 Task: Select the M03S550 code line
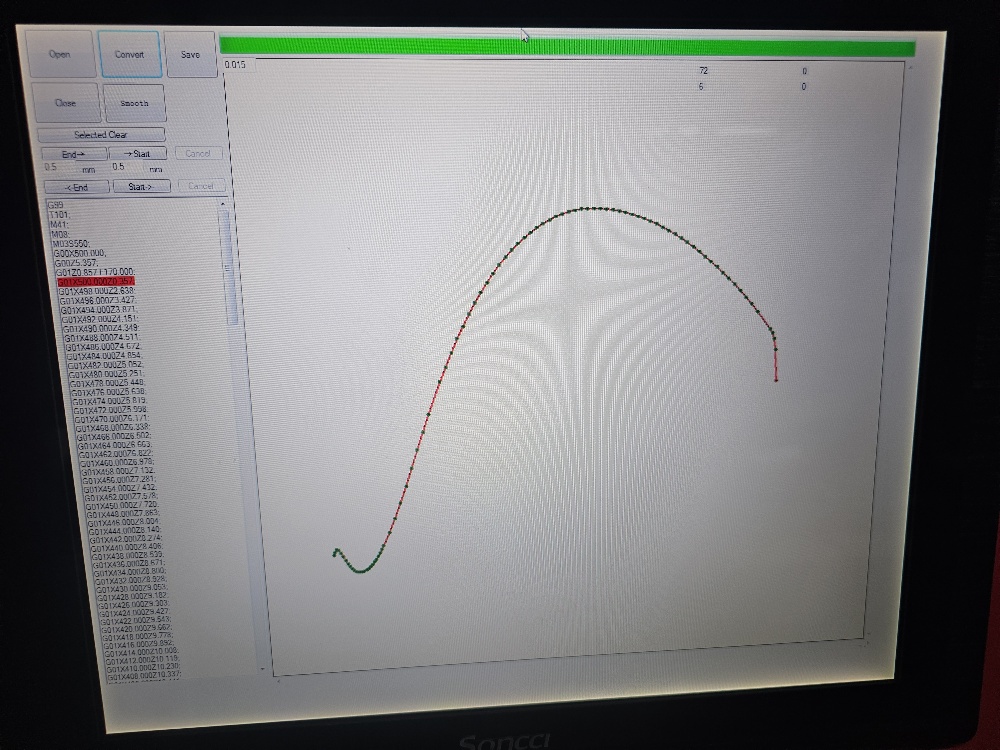pos(71,244)
